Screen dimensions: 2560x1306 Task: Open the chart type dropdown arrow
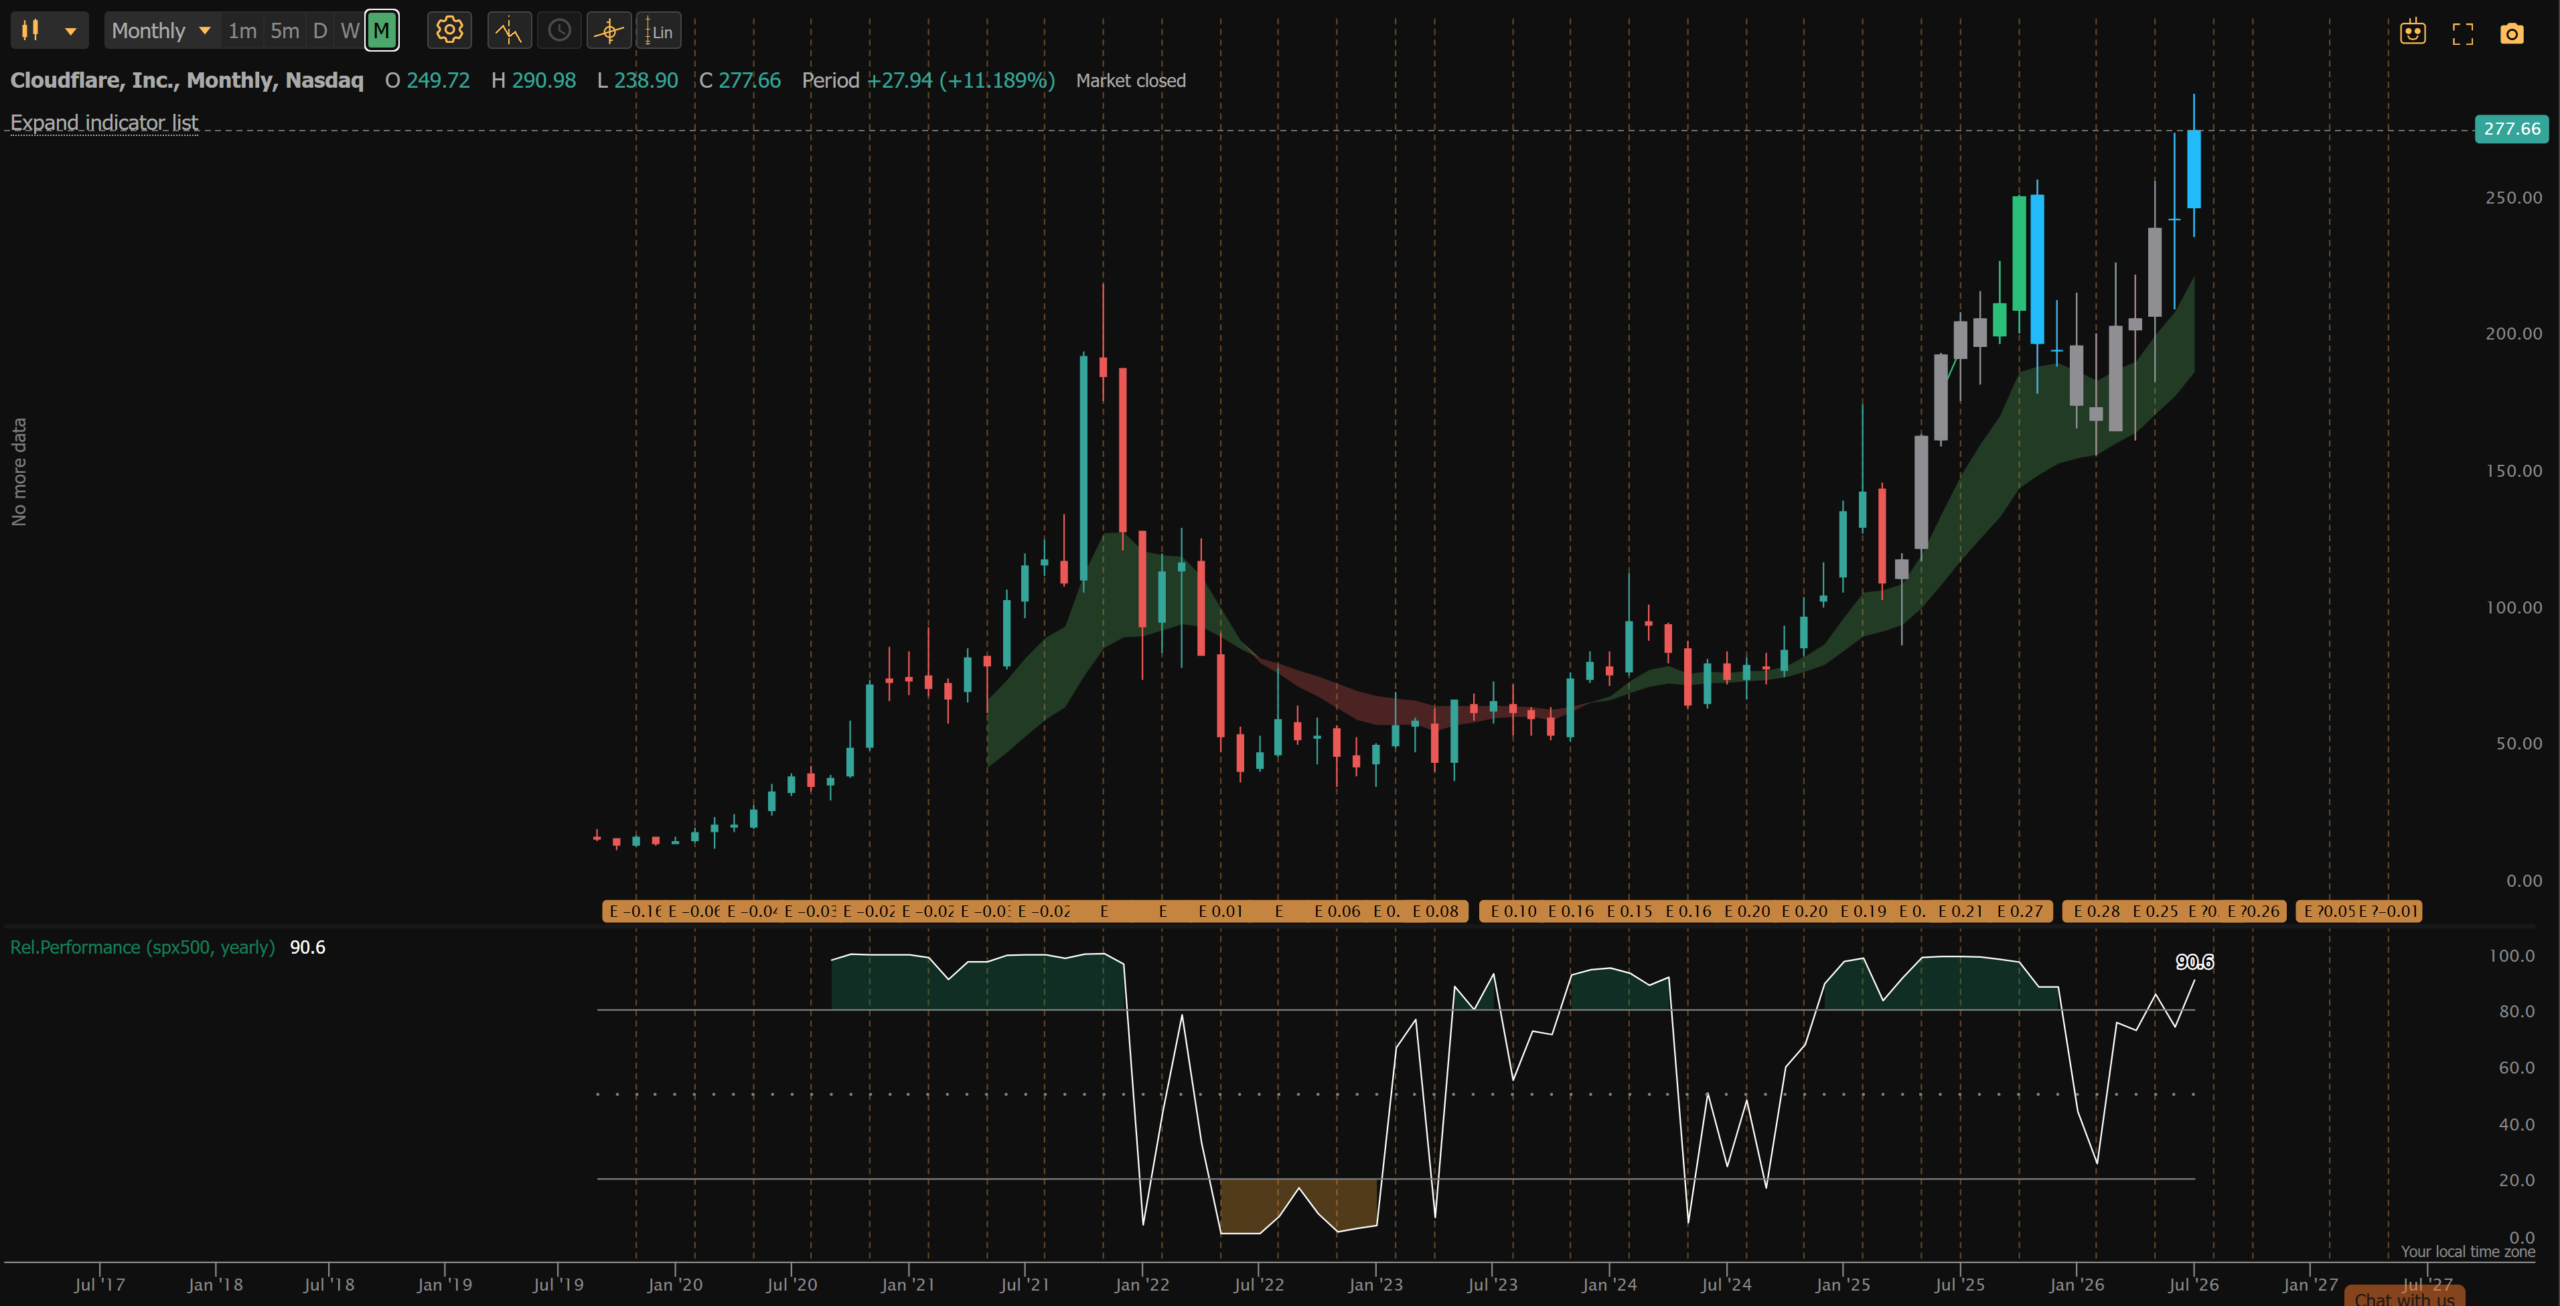click(x=71, y=31)
